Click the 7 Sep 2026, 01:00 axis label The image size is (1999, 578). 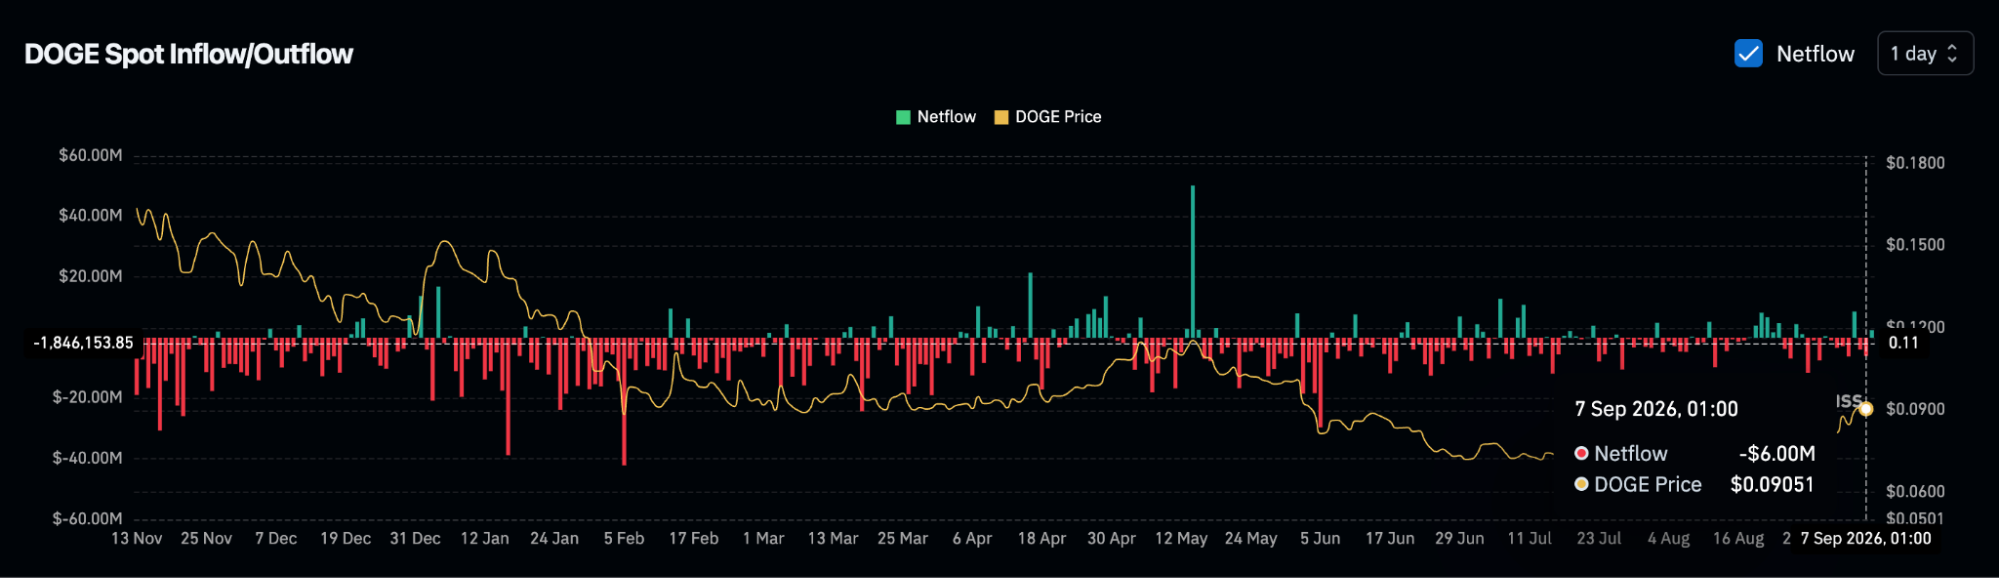[x=1865, y=539]
